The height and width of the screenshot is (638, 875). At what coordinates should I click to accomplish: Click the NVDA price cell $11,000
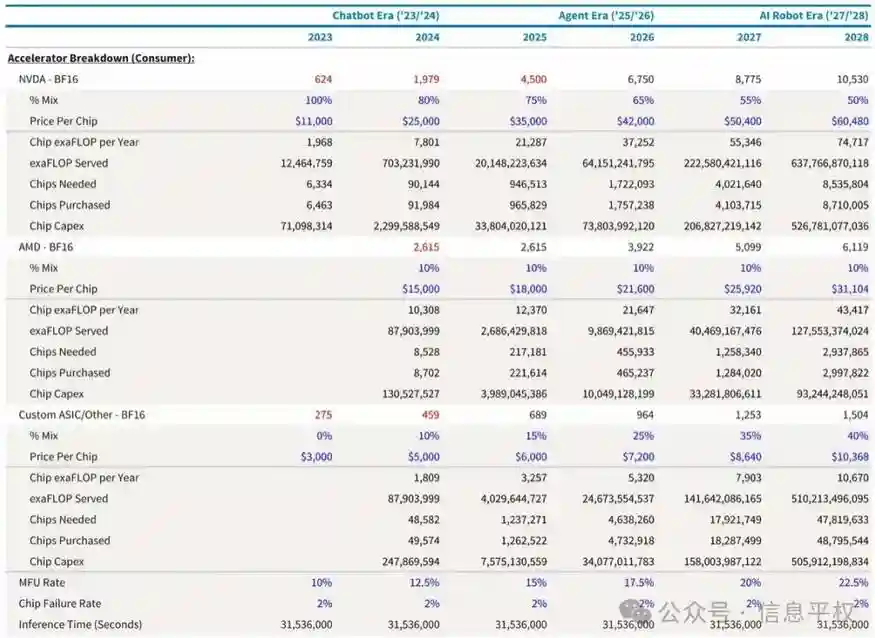[308, 121]
